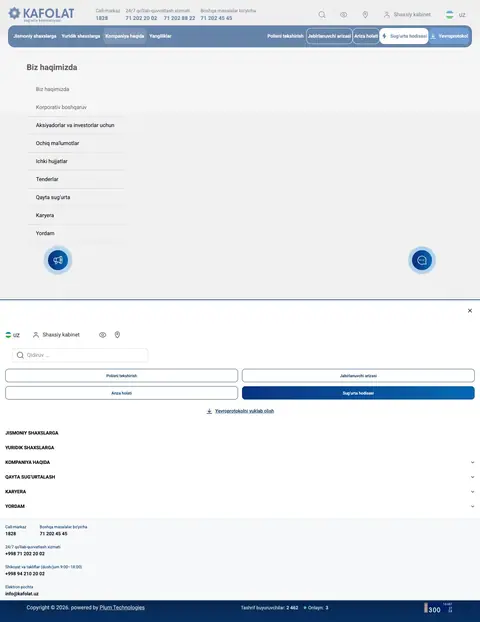
Task: Click call-center number 1828 in footer
Action: [11, 534]
